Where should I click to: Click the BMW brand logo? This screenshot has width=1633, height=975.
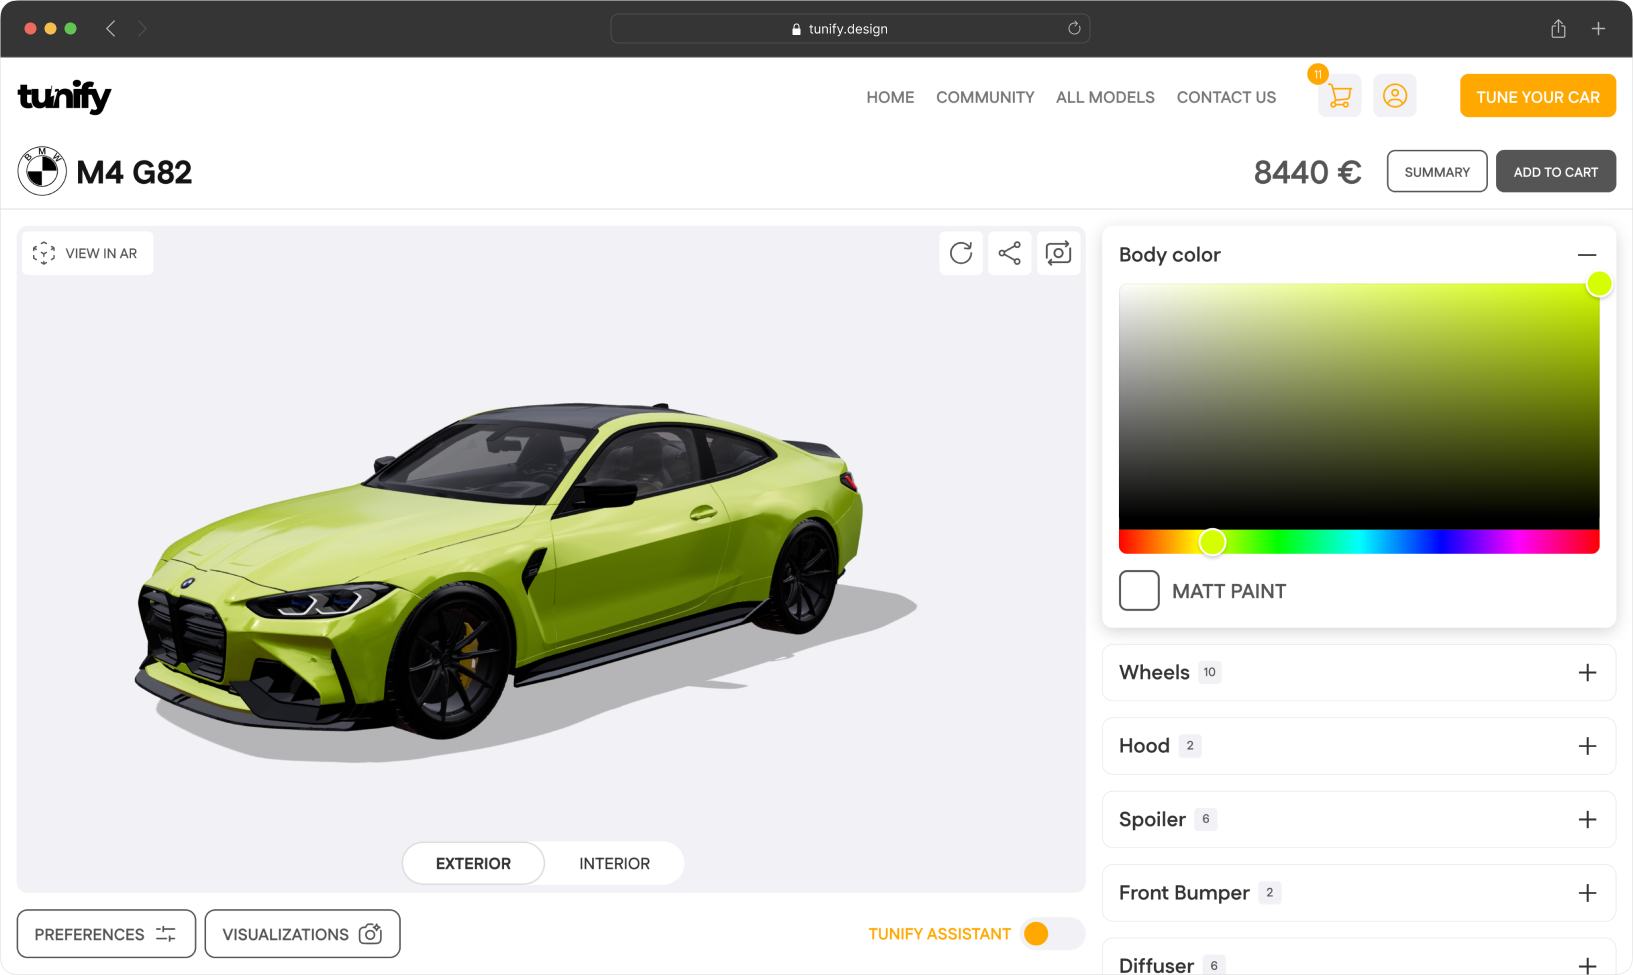point(42,171)
